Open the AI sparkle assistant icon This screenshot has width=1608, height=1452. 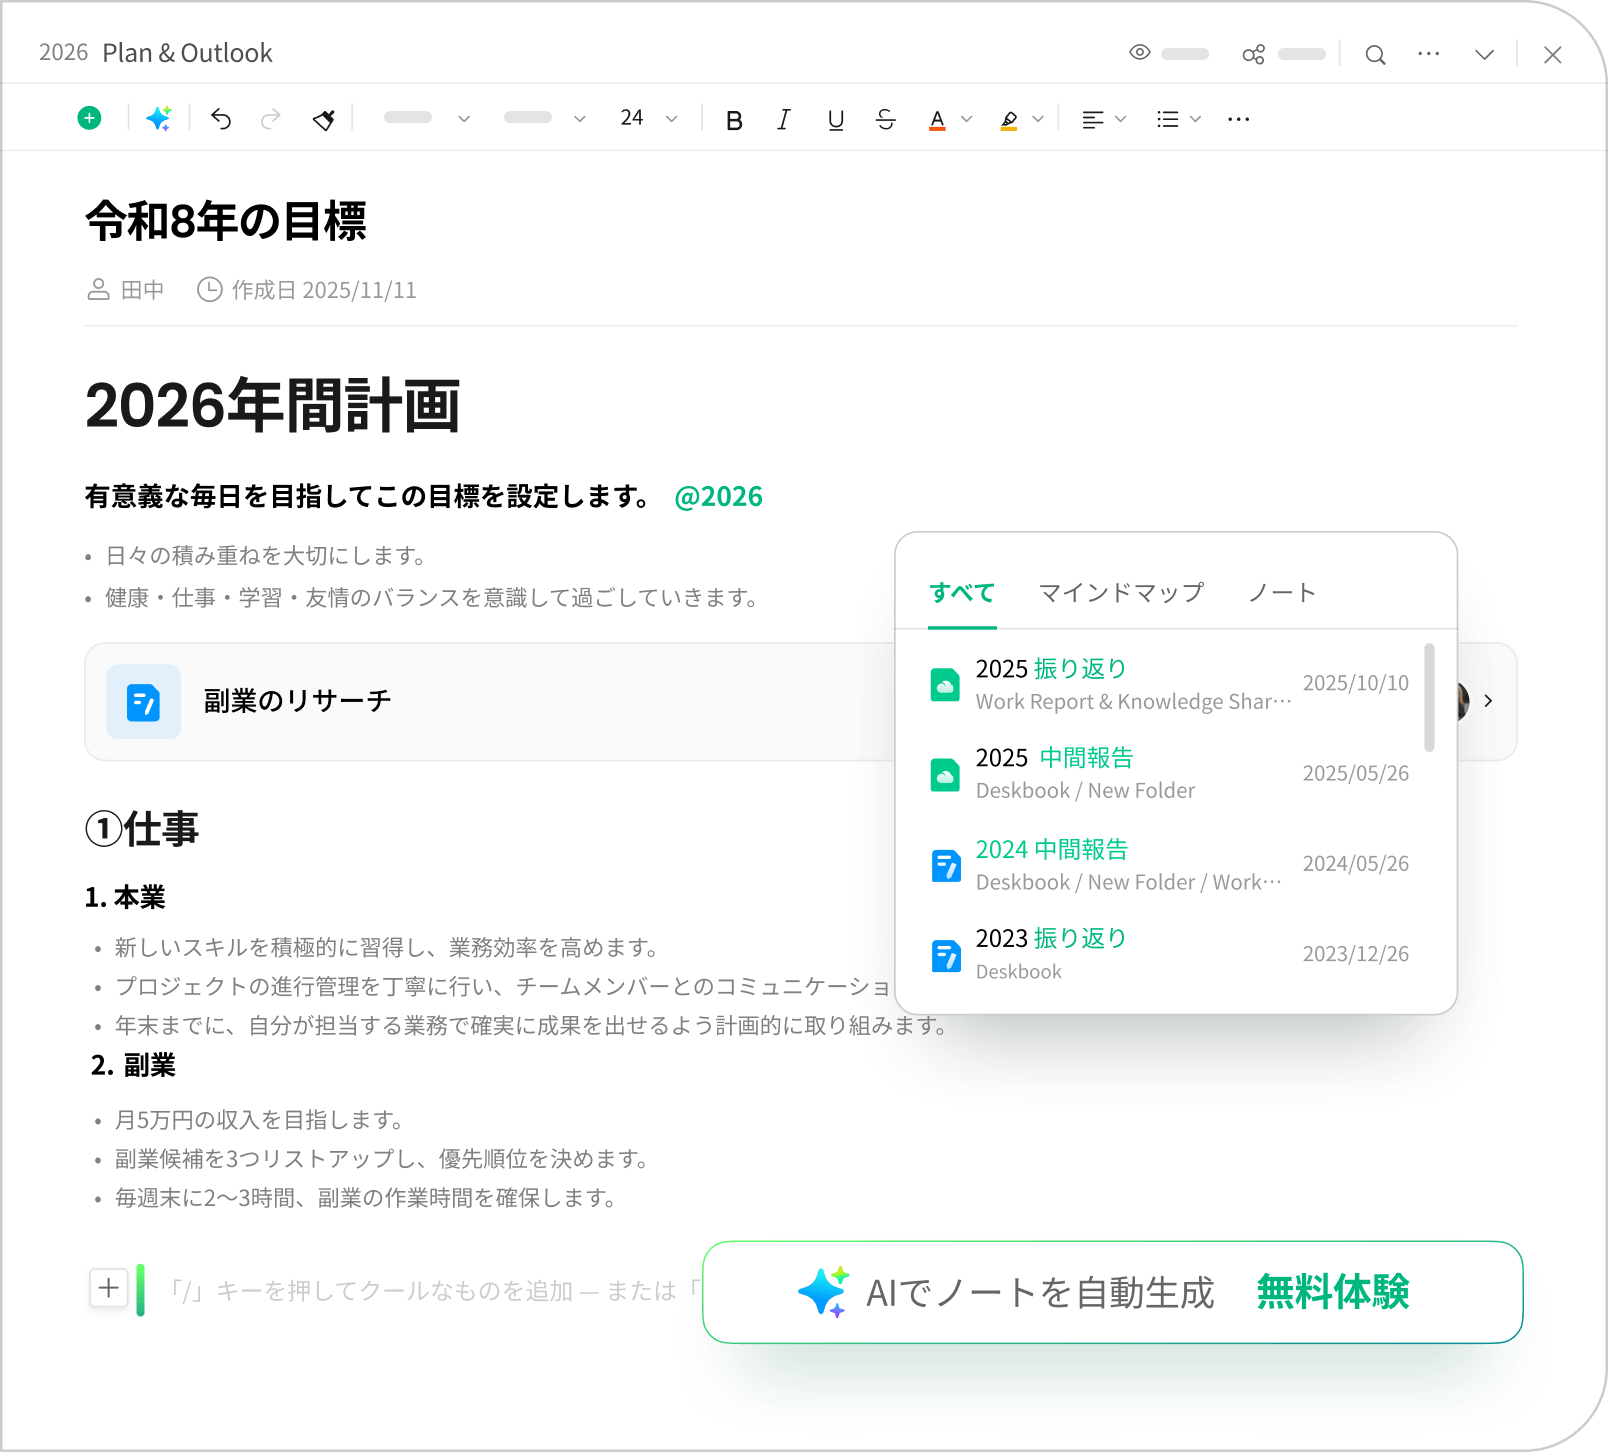point(158,118)
